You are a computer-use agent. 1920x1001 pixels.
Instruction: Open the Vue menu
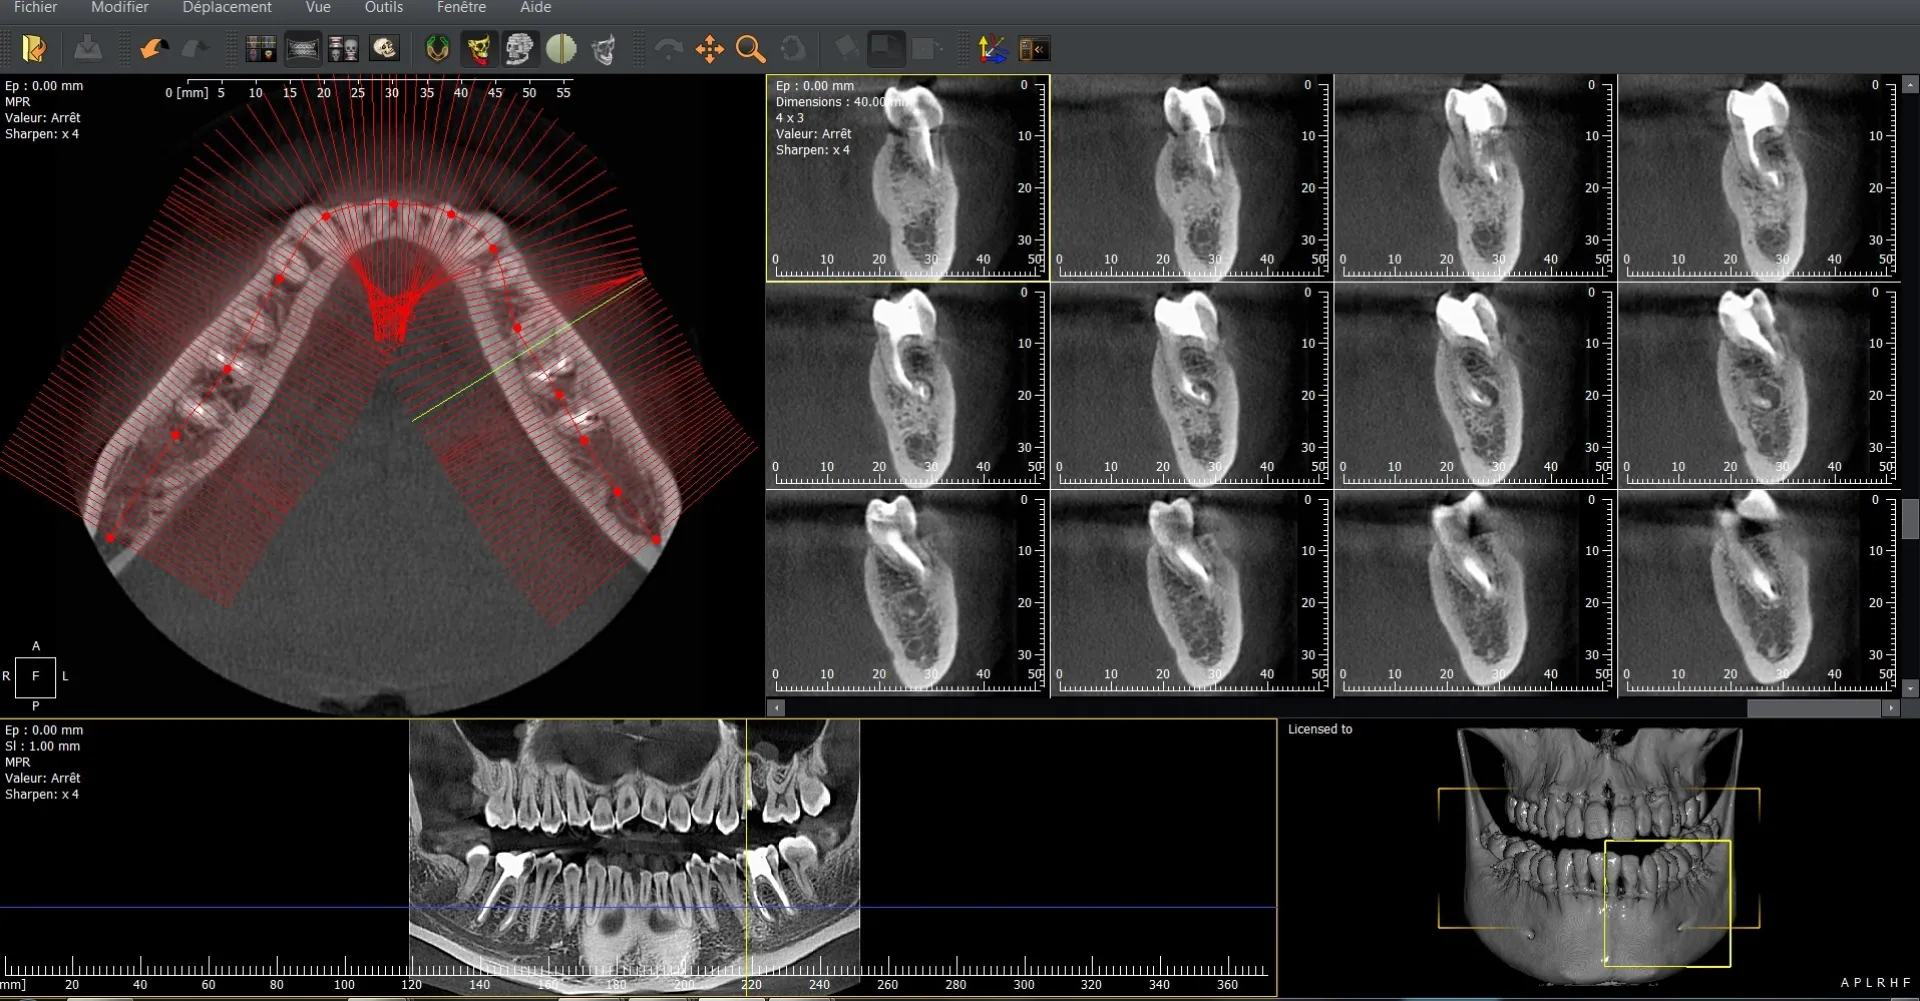coord(317,7)
